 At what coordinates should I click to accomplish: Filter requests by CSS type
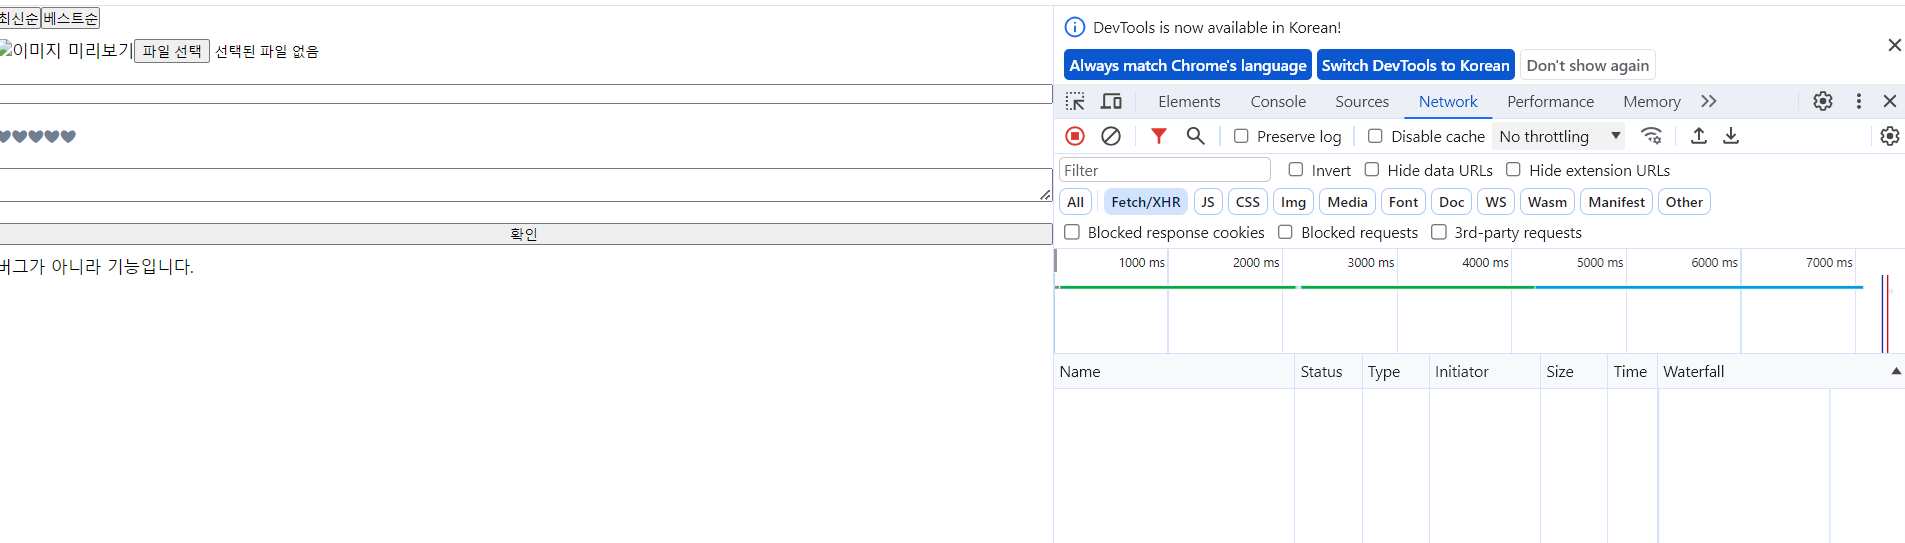click(x=1247, y=202)
